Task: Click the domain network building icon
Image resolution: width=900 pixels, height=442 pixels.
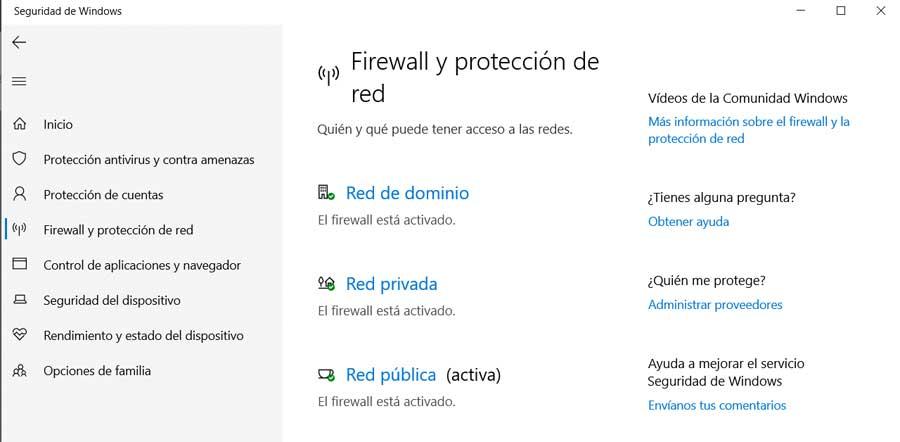Action: [326, 192]
